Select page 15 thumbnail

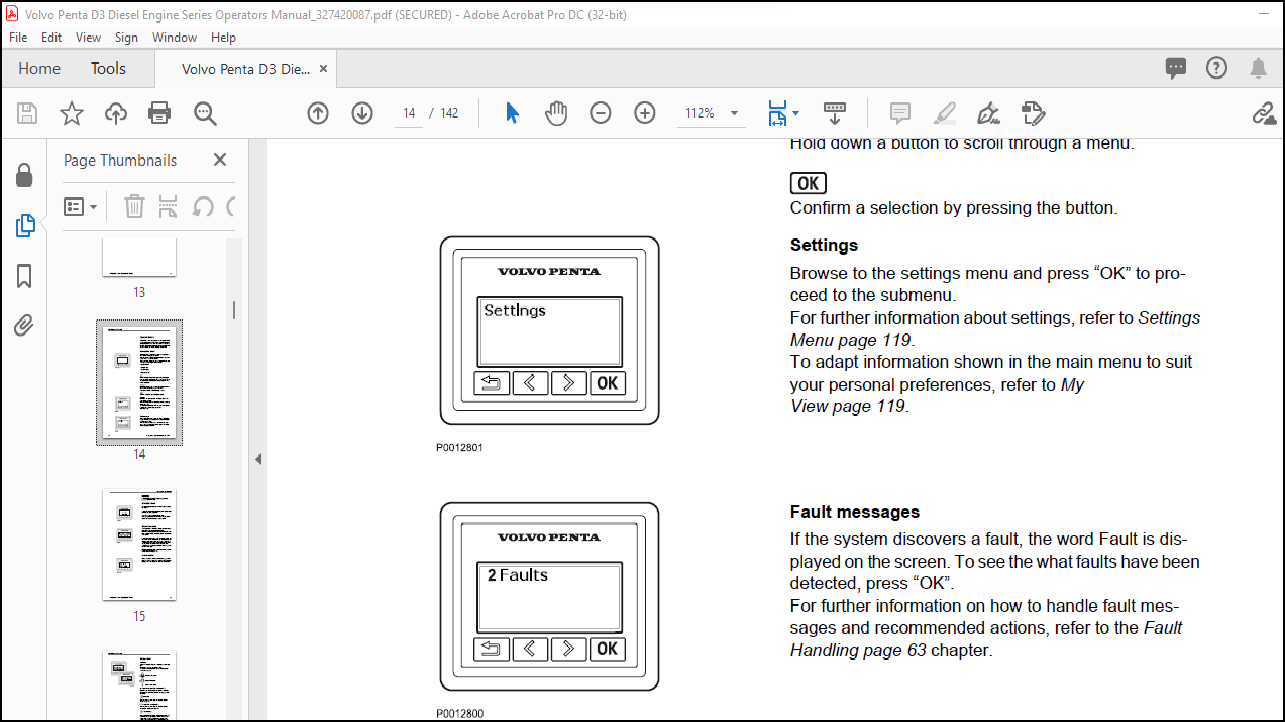click(139, 545)
